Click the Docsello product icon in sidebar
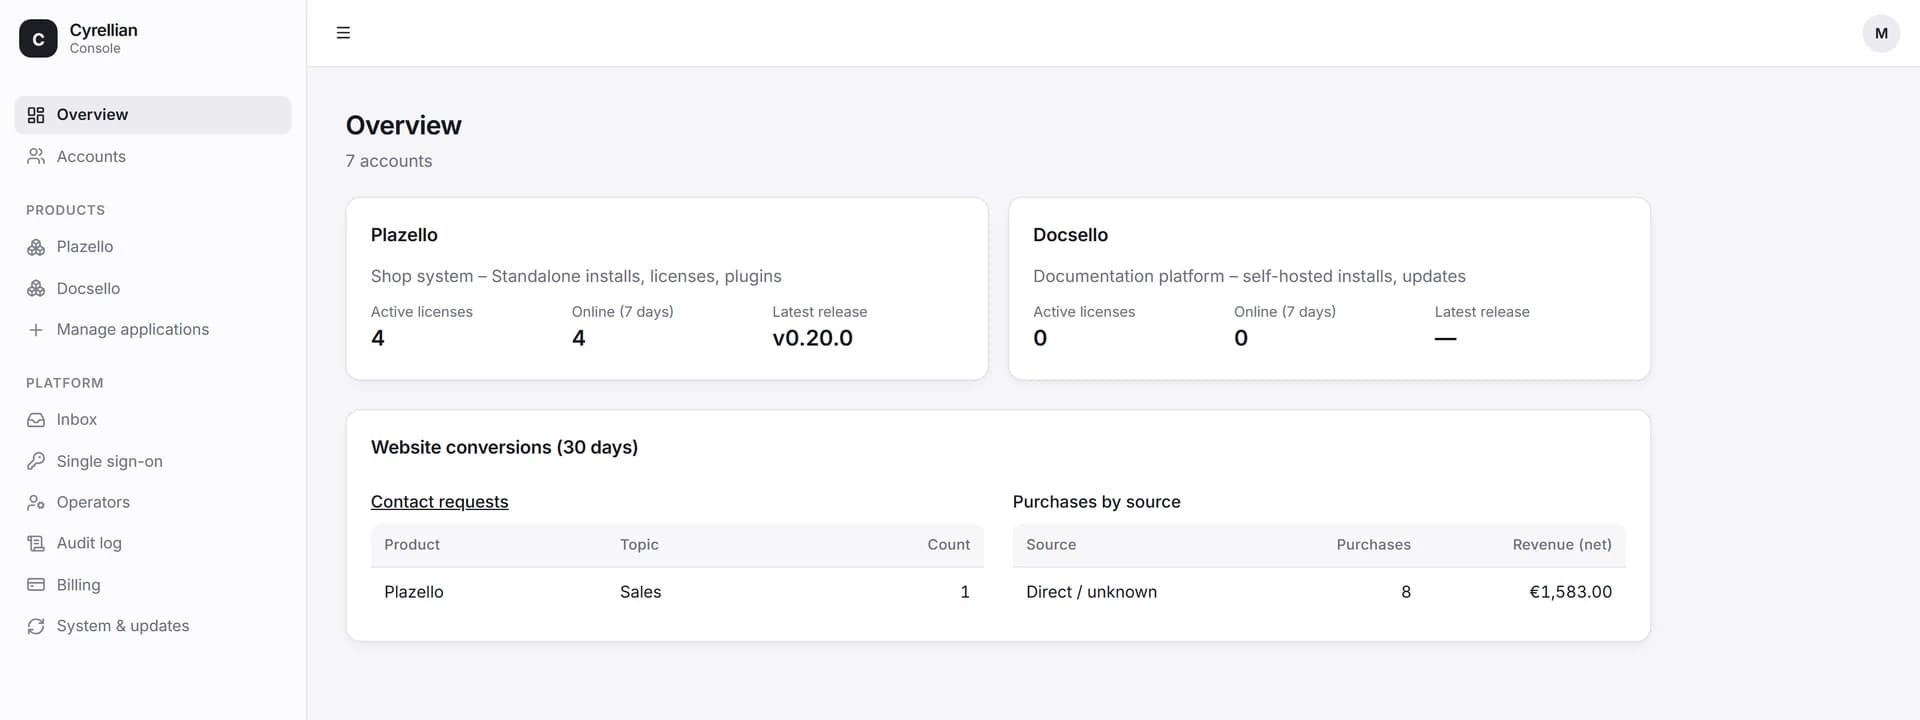Image resolution: width=1920 pixels, height=720 pixels. coord(36,289)
